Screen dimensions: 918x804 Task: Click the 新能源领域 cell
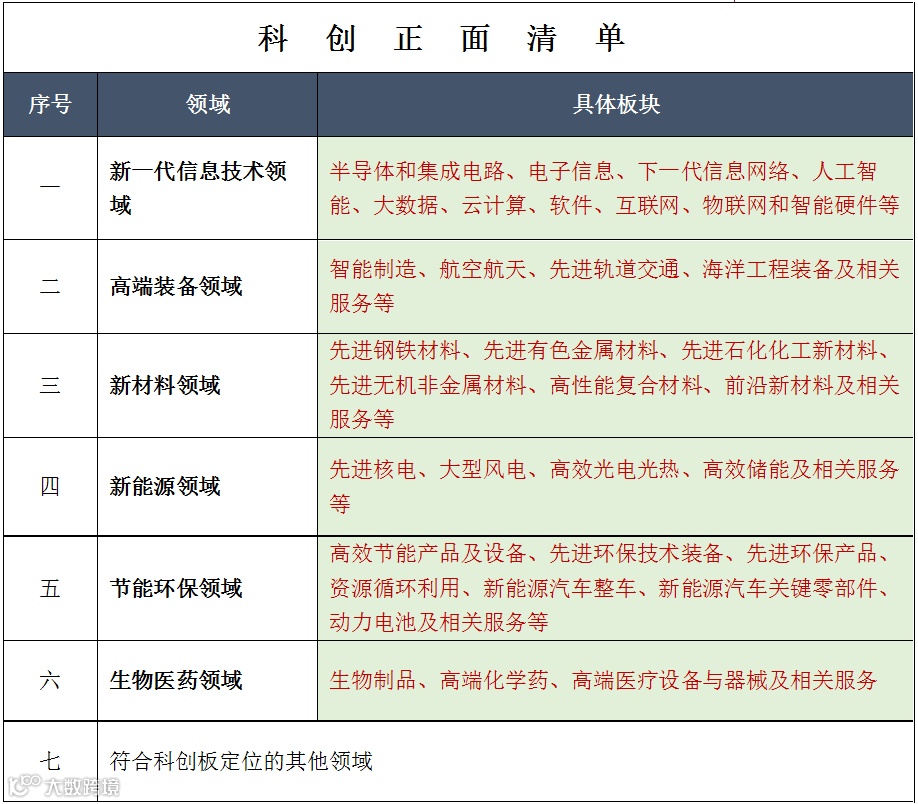pos(207,486)
